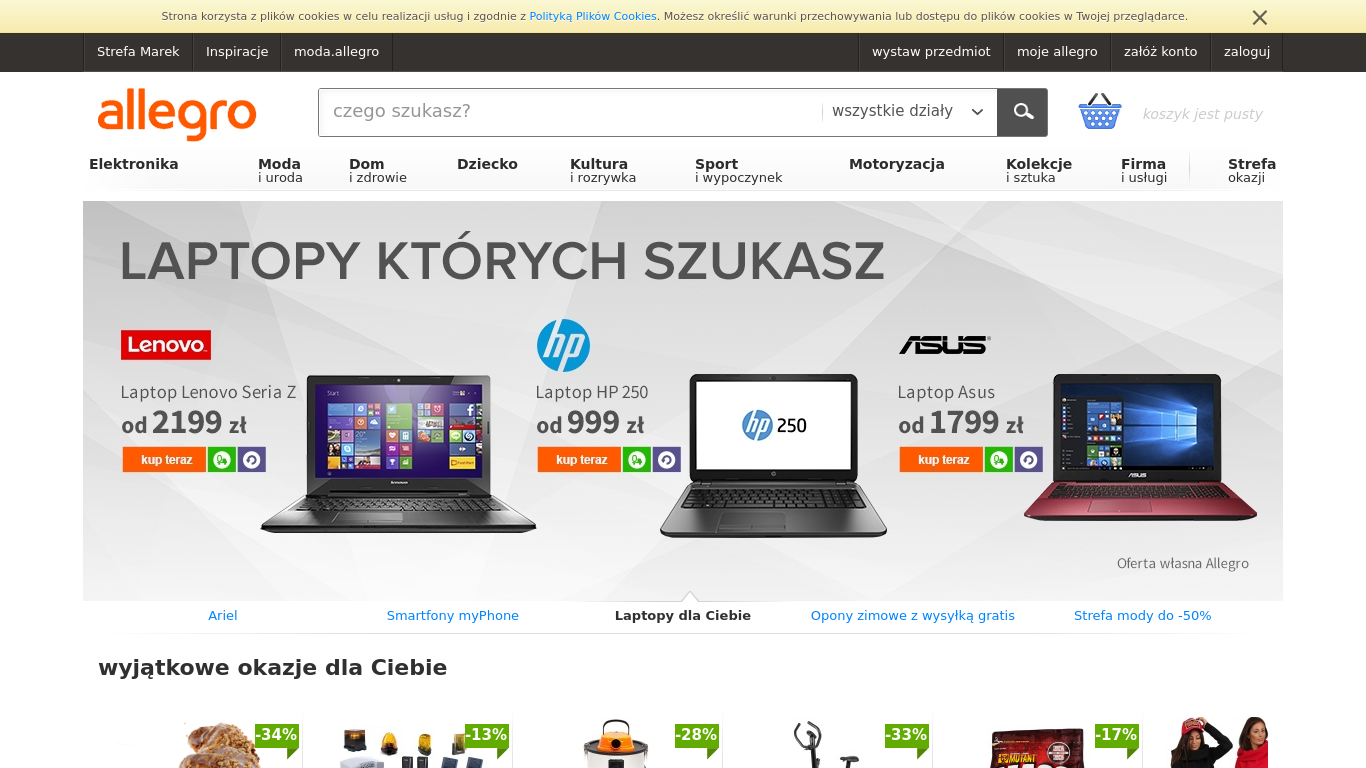Expand the 'wszystkie działy' category dropdown
The height and width of the screenshot is (768, 1366).
tap(908, 112)
